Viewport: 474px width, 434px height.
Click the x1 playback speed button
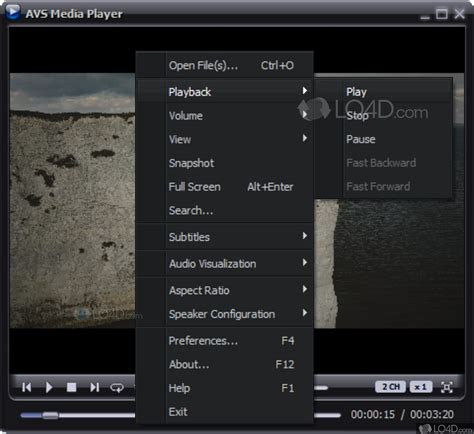(x=421, y=387)
